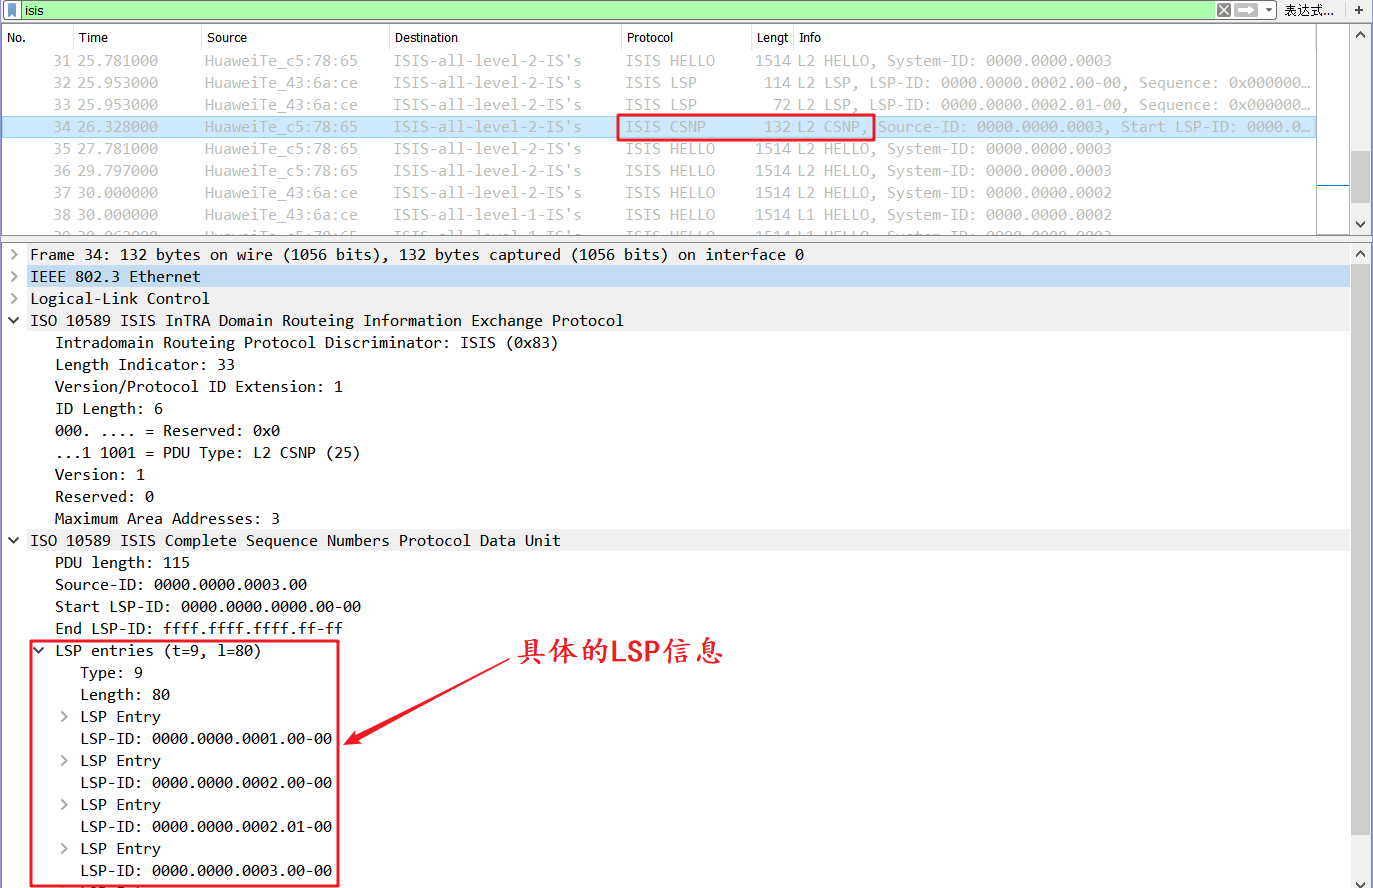The image size is (1373, 888).
Task: Click packet details scrollbar up arrow
Action: pos(1360,254)
